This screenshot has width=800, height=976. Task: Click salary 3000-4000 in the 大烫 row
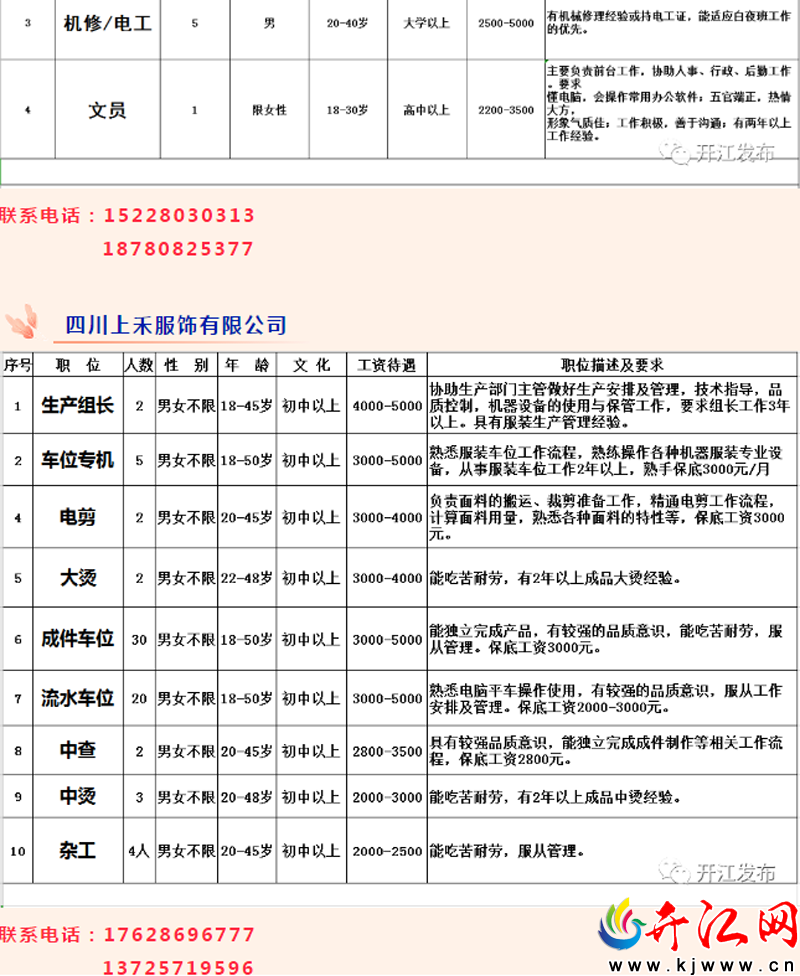387,578
